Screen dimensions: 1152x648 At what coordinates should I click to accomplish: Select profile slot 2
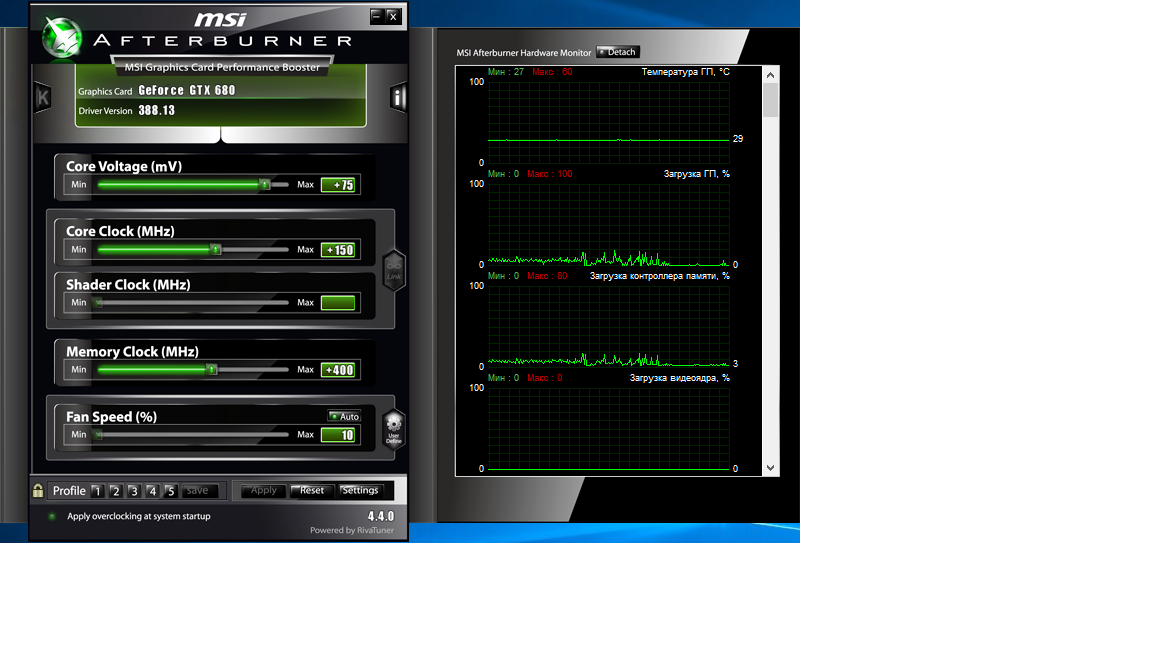click(x=115, y=491)
